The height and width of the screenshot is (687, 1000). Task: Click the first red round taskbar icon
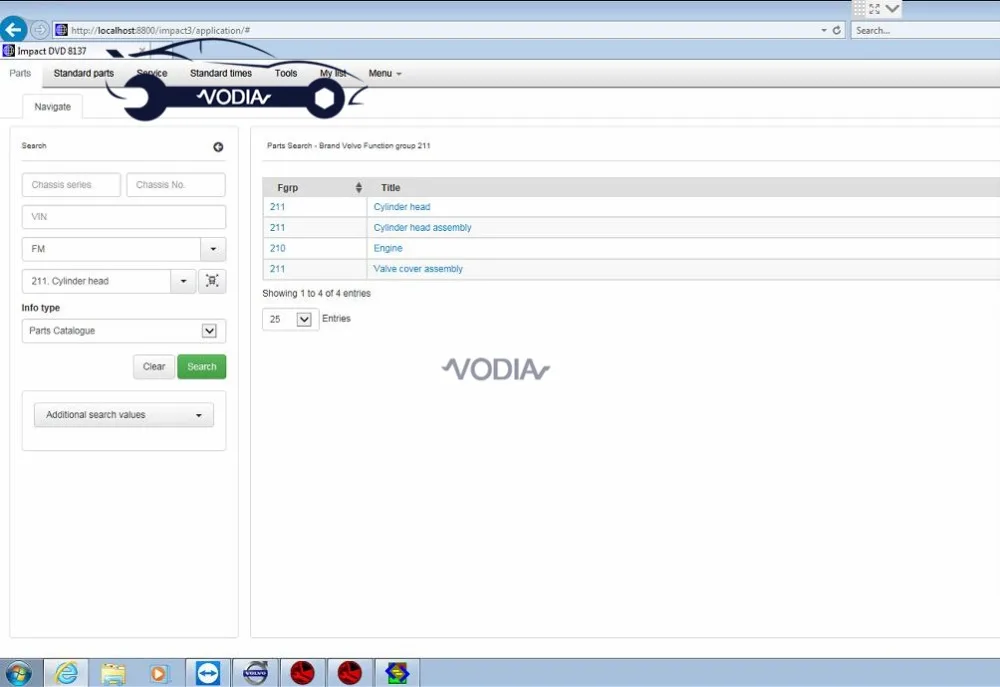pyautogui.click(x=302, y=673)
